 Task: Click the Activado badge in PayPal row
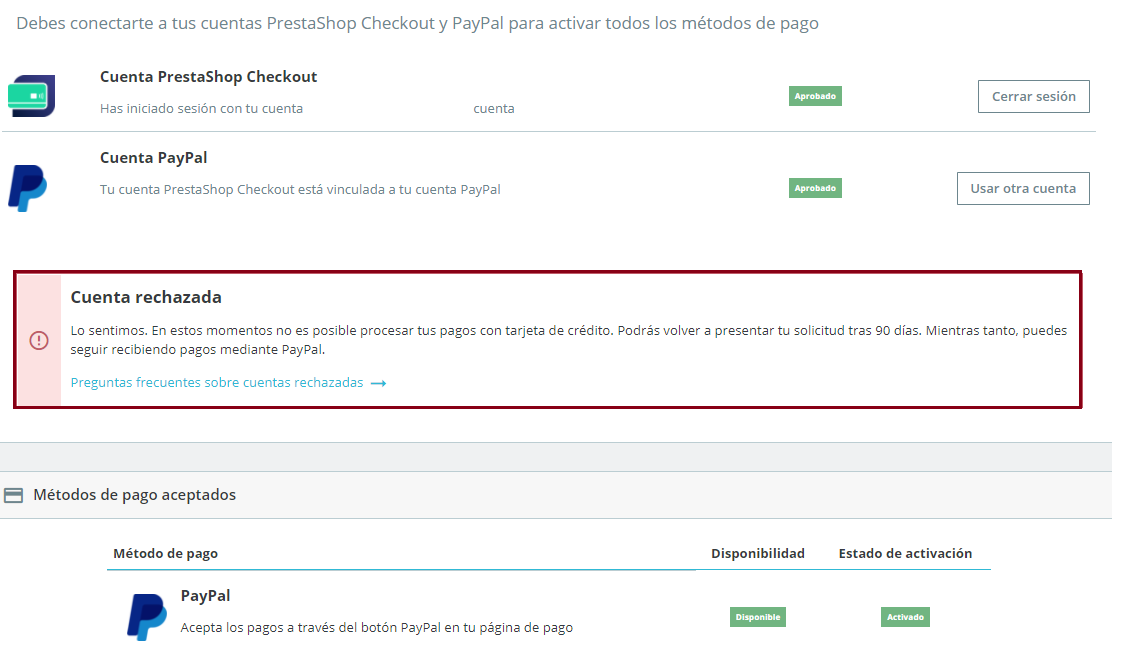coord(905,617)
